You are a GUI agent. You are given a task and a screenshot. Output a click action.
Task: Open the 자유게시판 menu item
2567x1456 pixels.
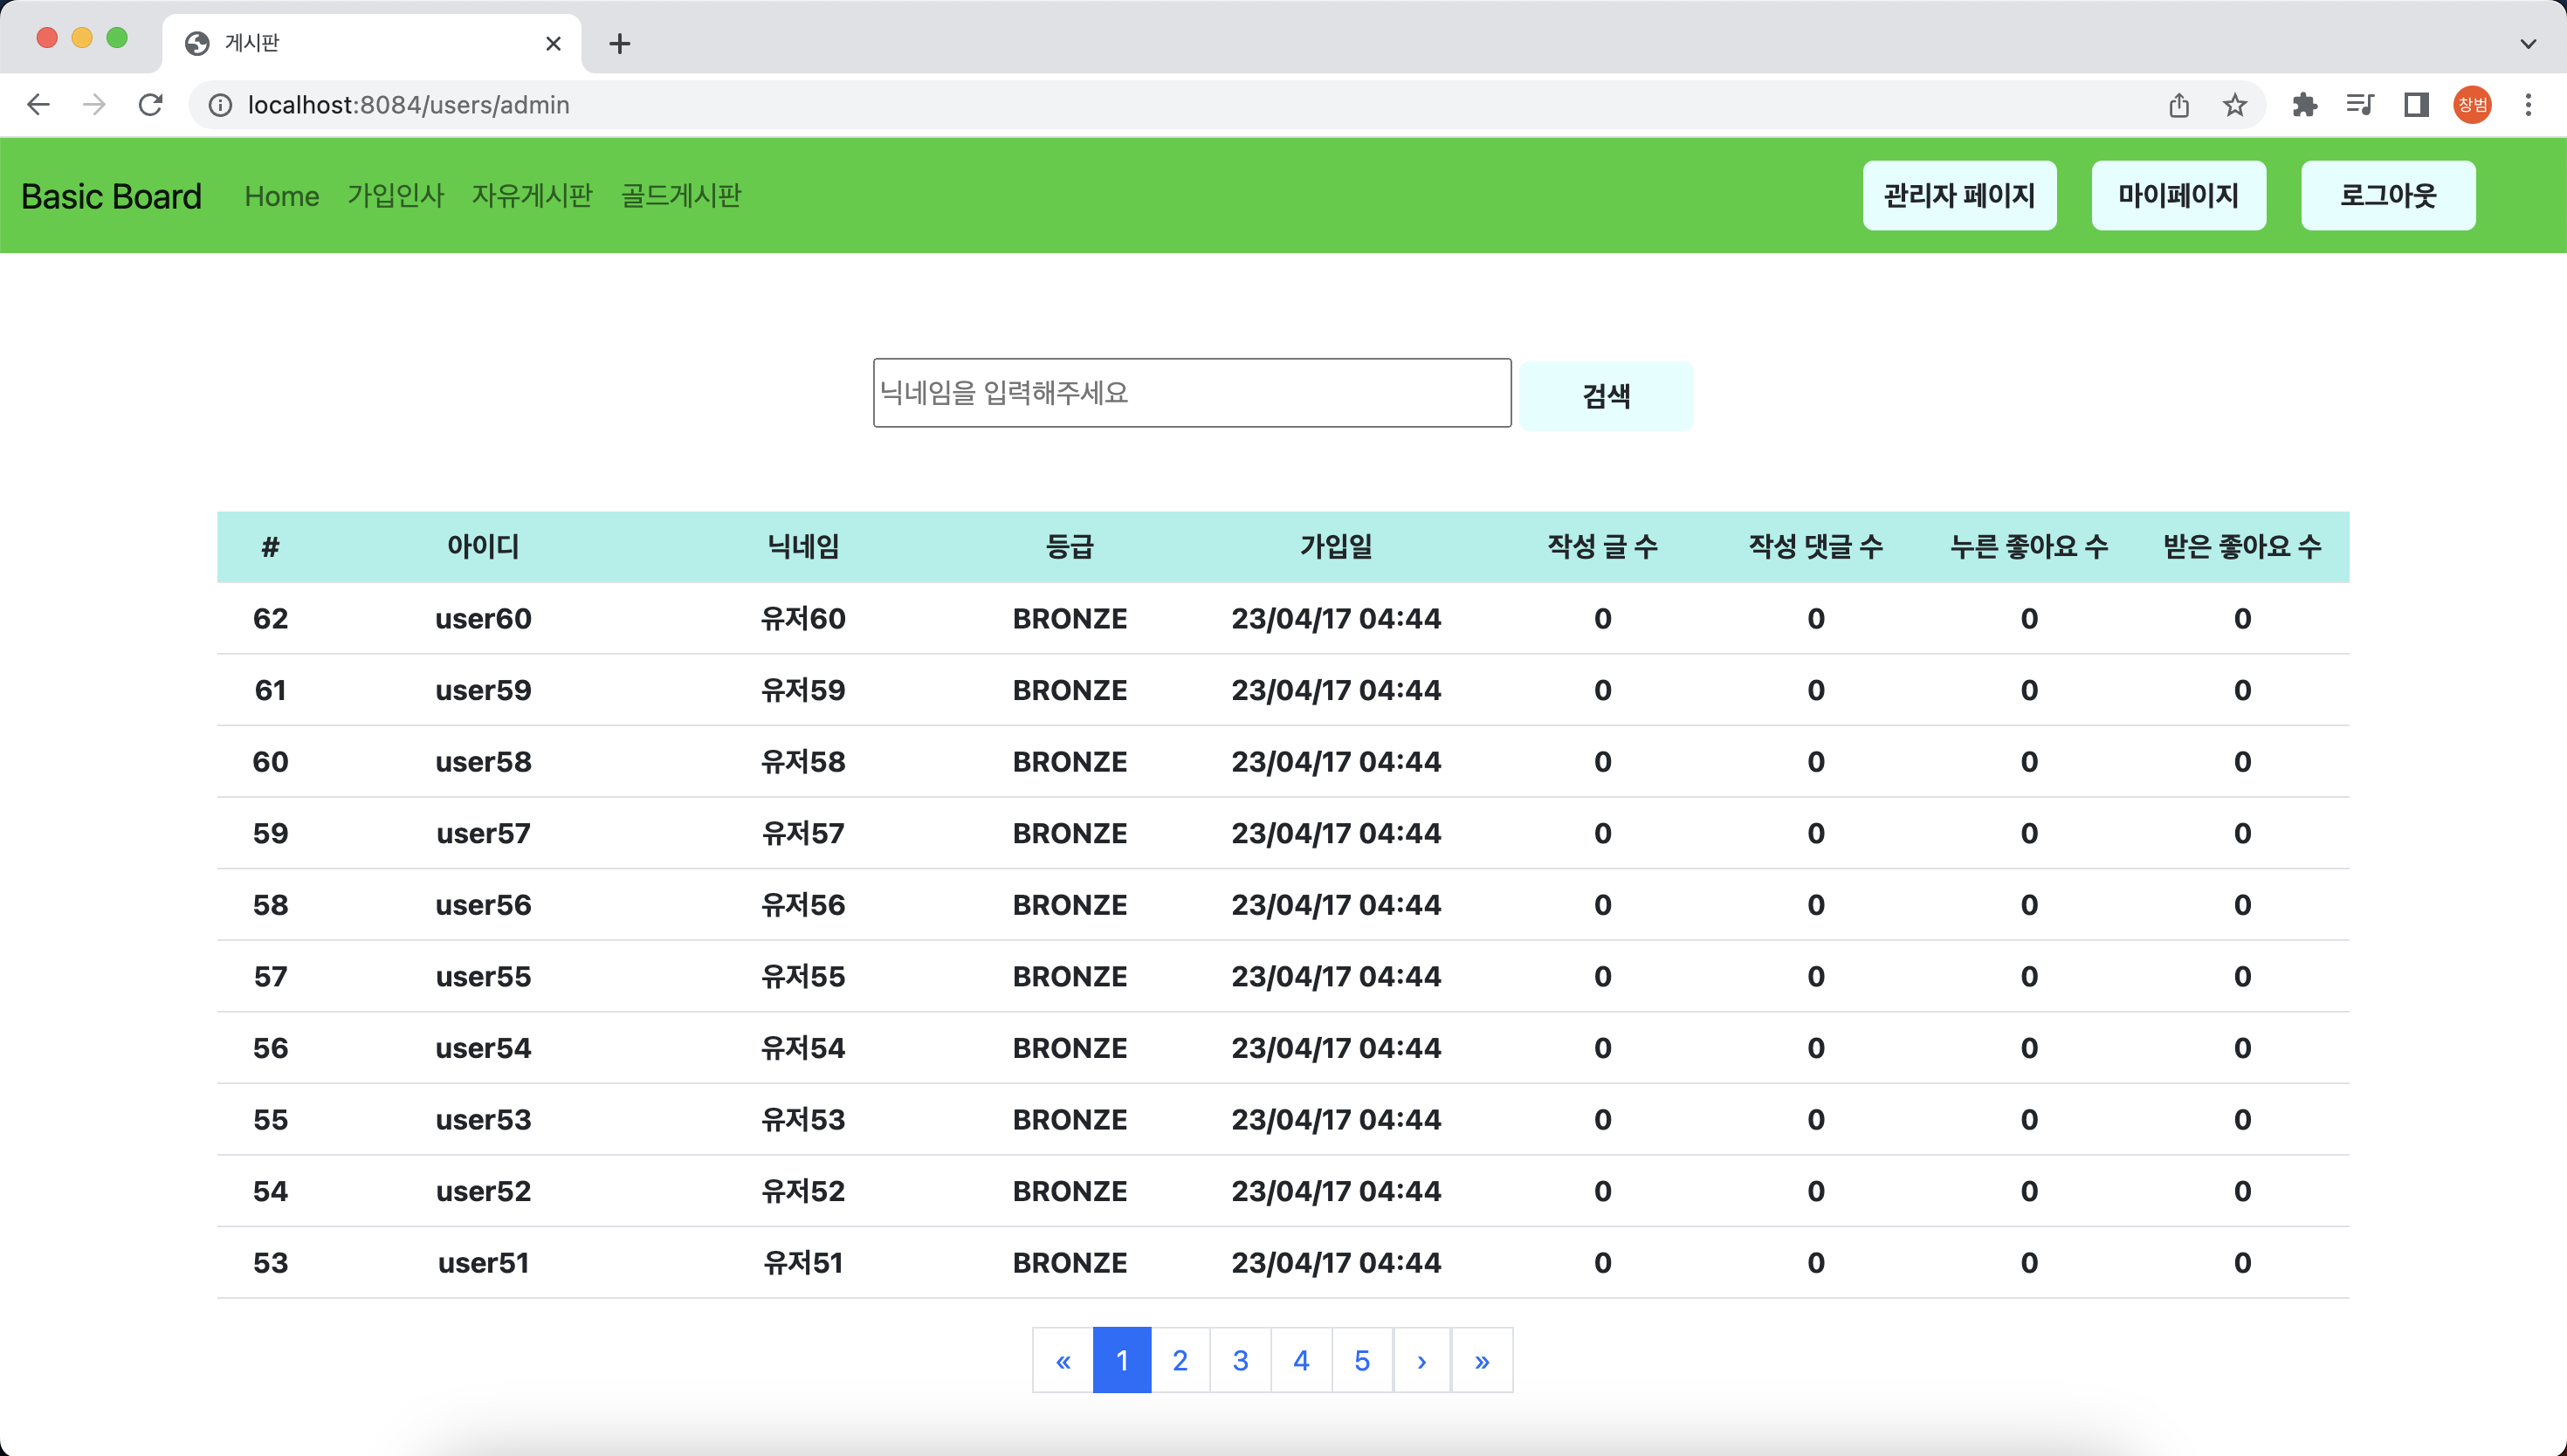point(532,195)
